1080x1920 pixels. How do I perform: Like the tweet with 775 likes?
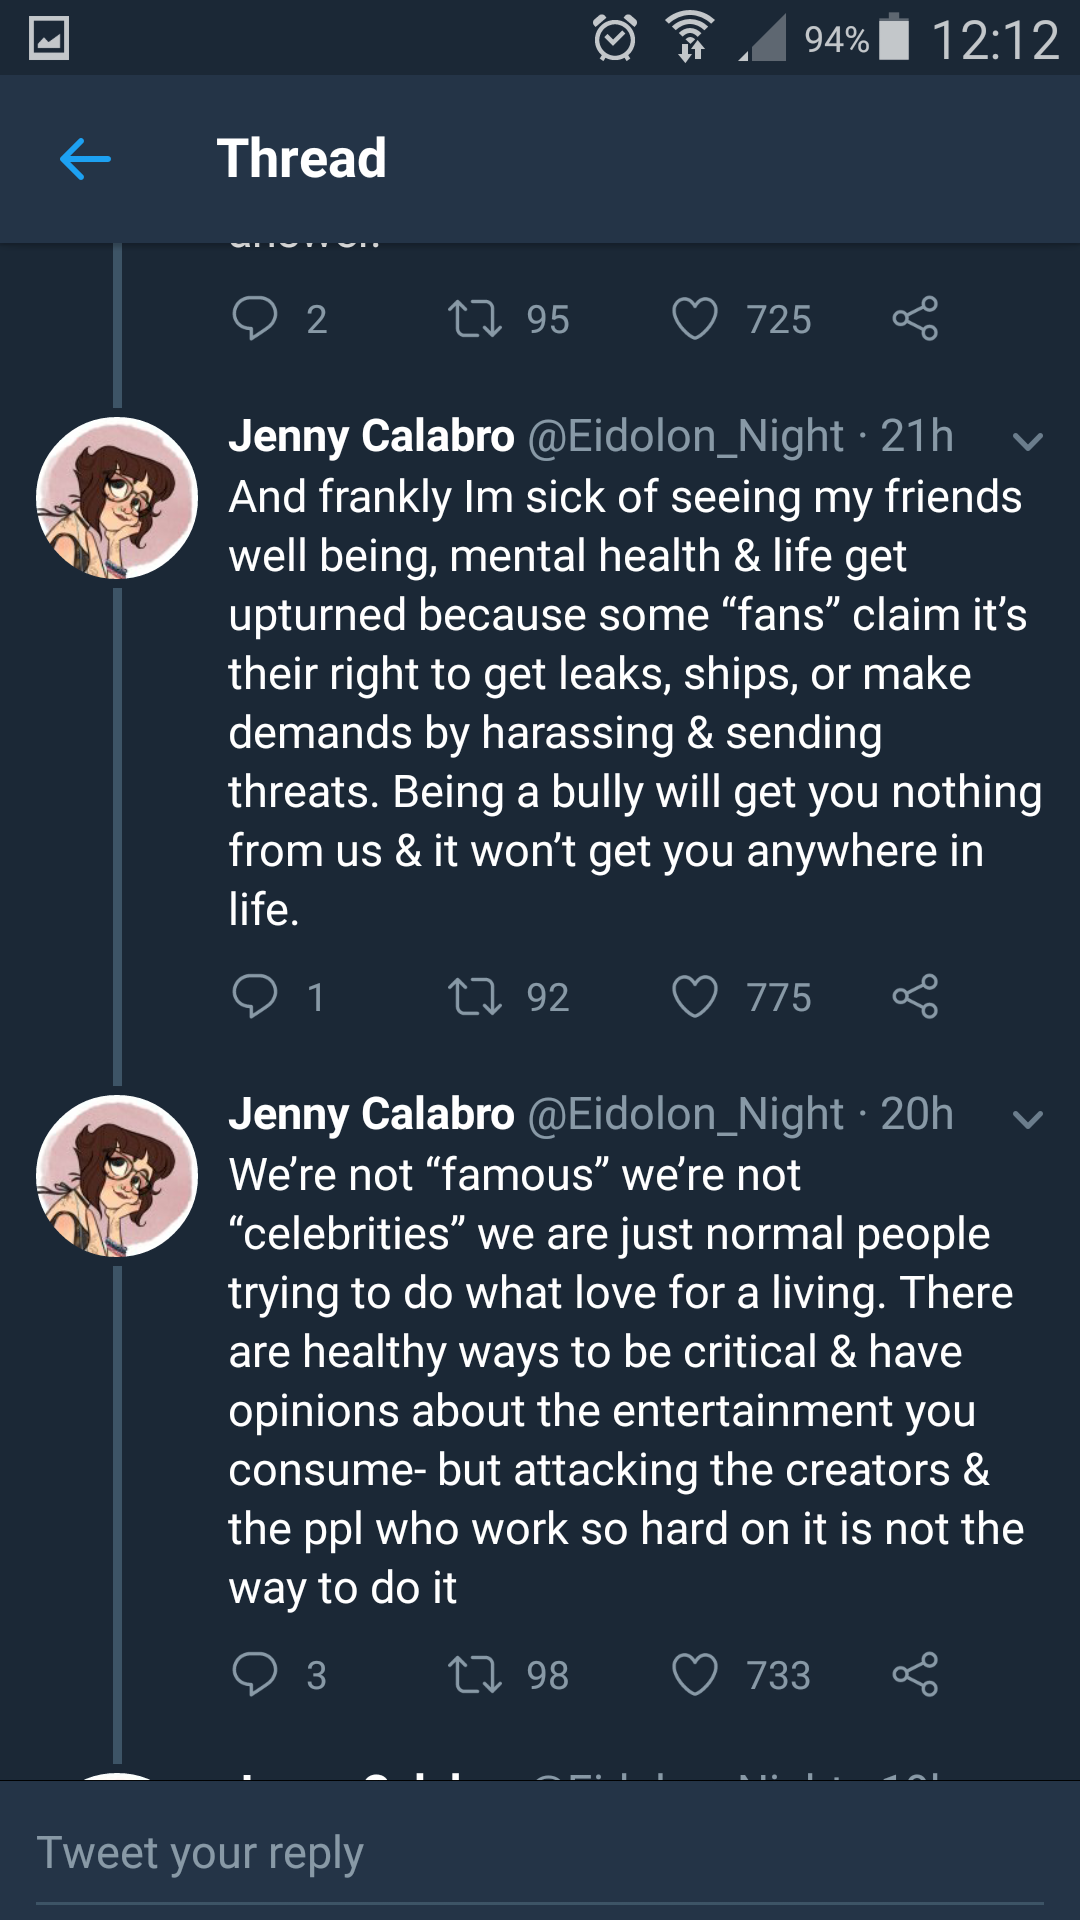coord(695,996)
